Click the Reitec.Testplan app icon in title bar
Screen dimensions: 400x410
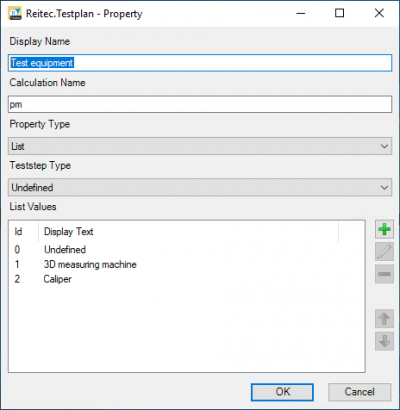pos(15,13)
